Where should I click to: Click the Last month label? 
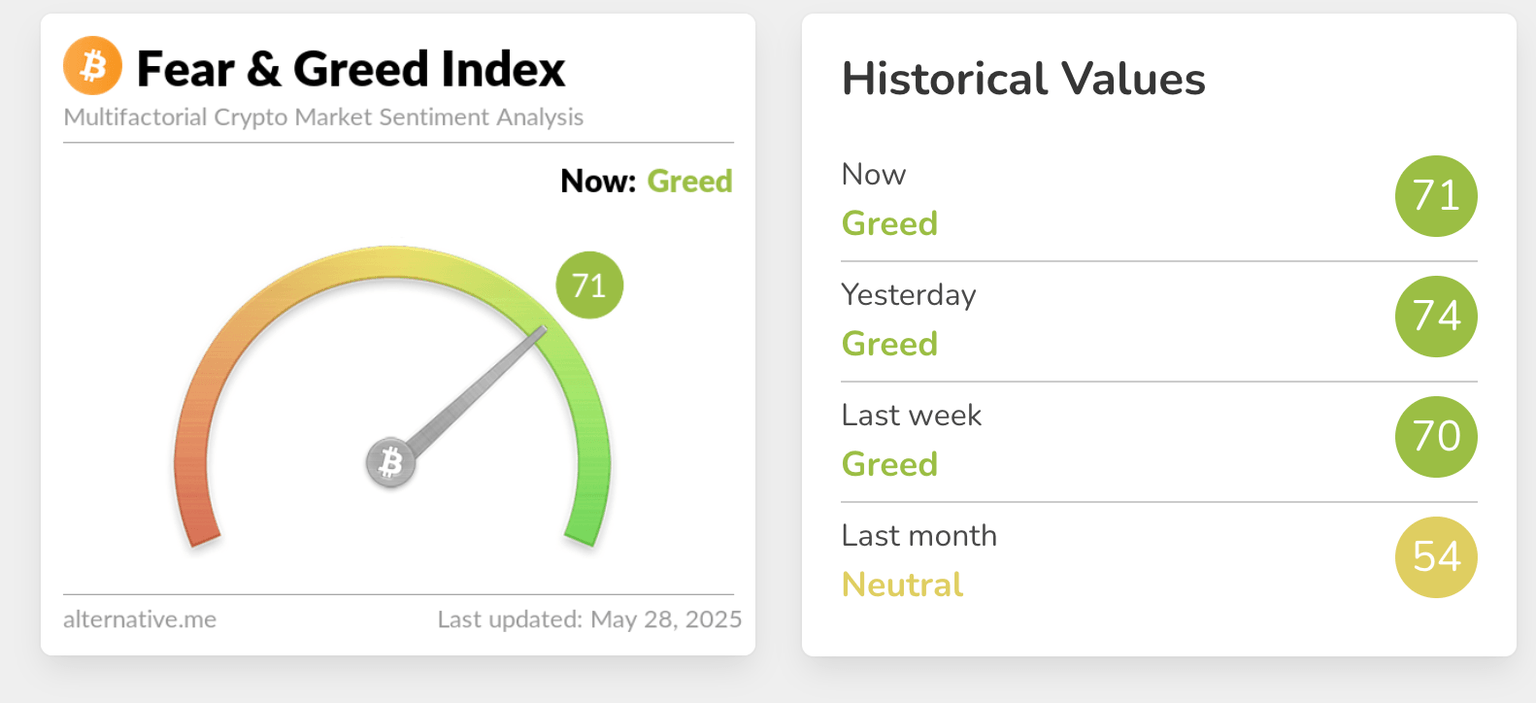click(x=919, y=536)
